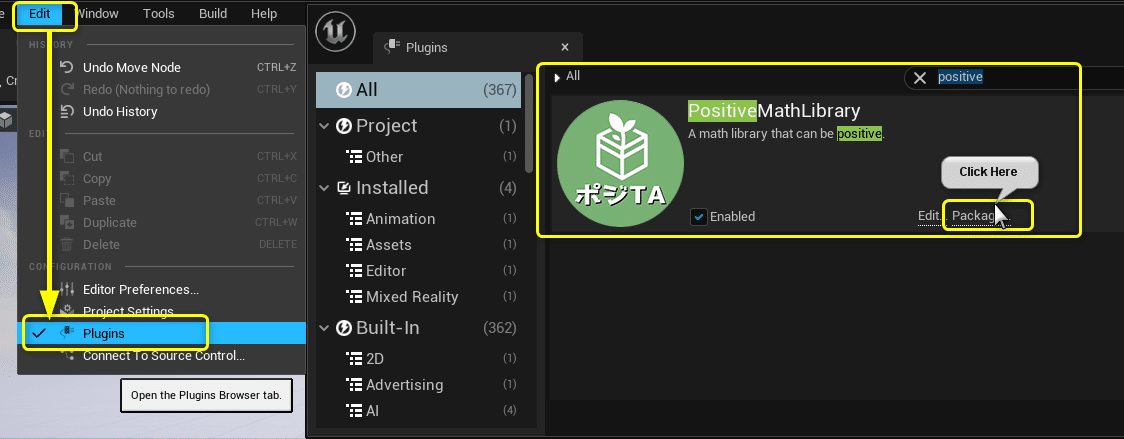Click the Animation list icon
1124x439 pixels.
coord(354,219)
